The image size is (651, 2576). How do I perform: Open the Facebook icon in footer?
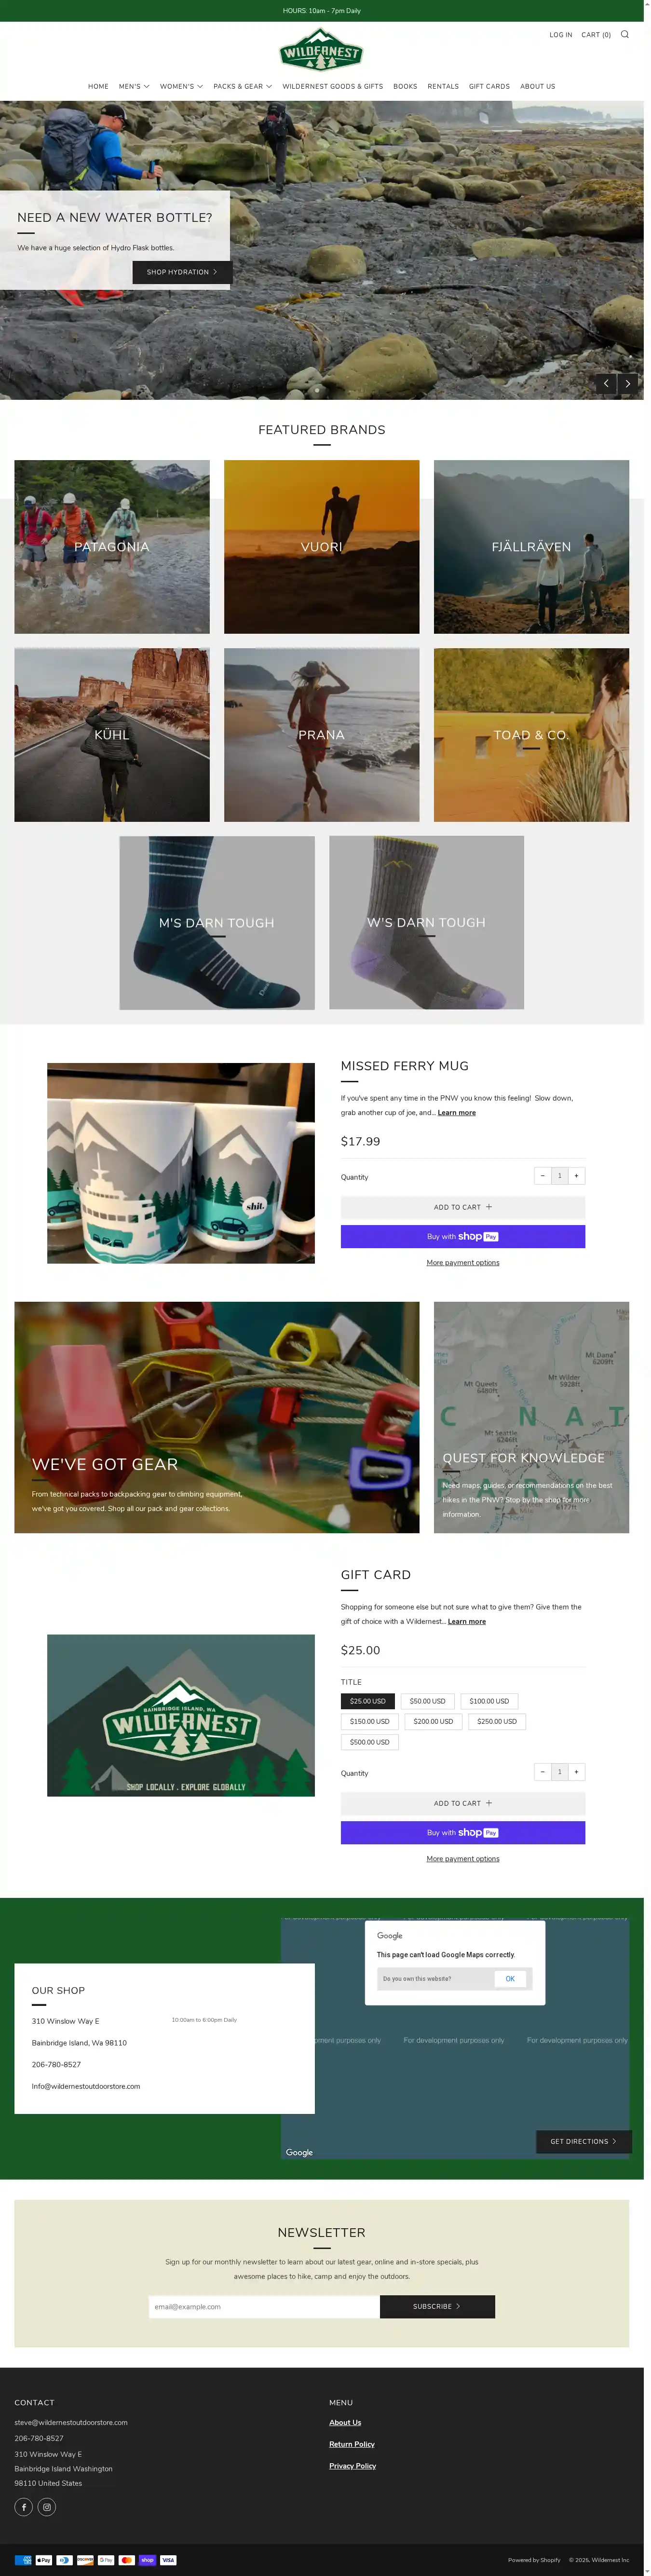[x=24, y=2506]
